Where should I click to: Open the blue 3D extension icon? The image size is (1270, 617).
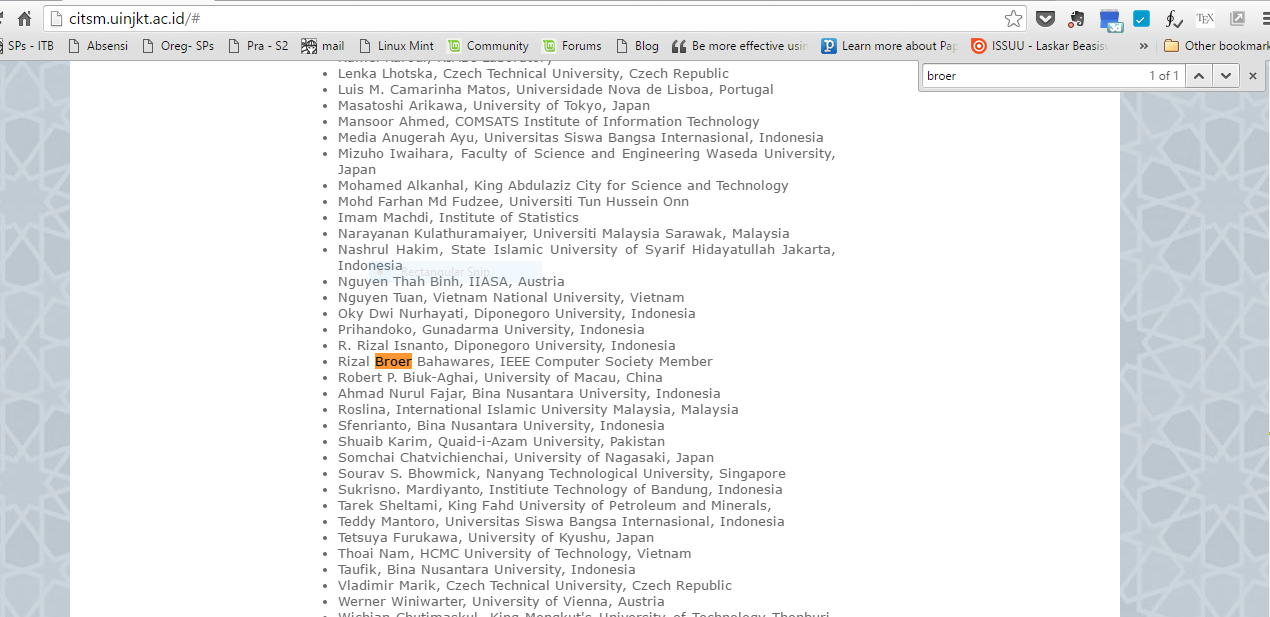tap(1110, 19)
